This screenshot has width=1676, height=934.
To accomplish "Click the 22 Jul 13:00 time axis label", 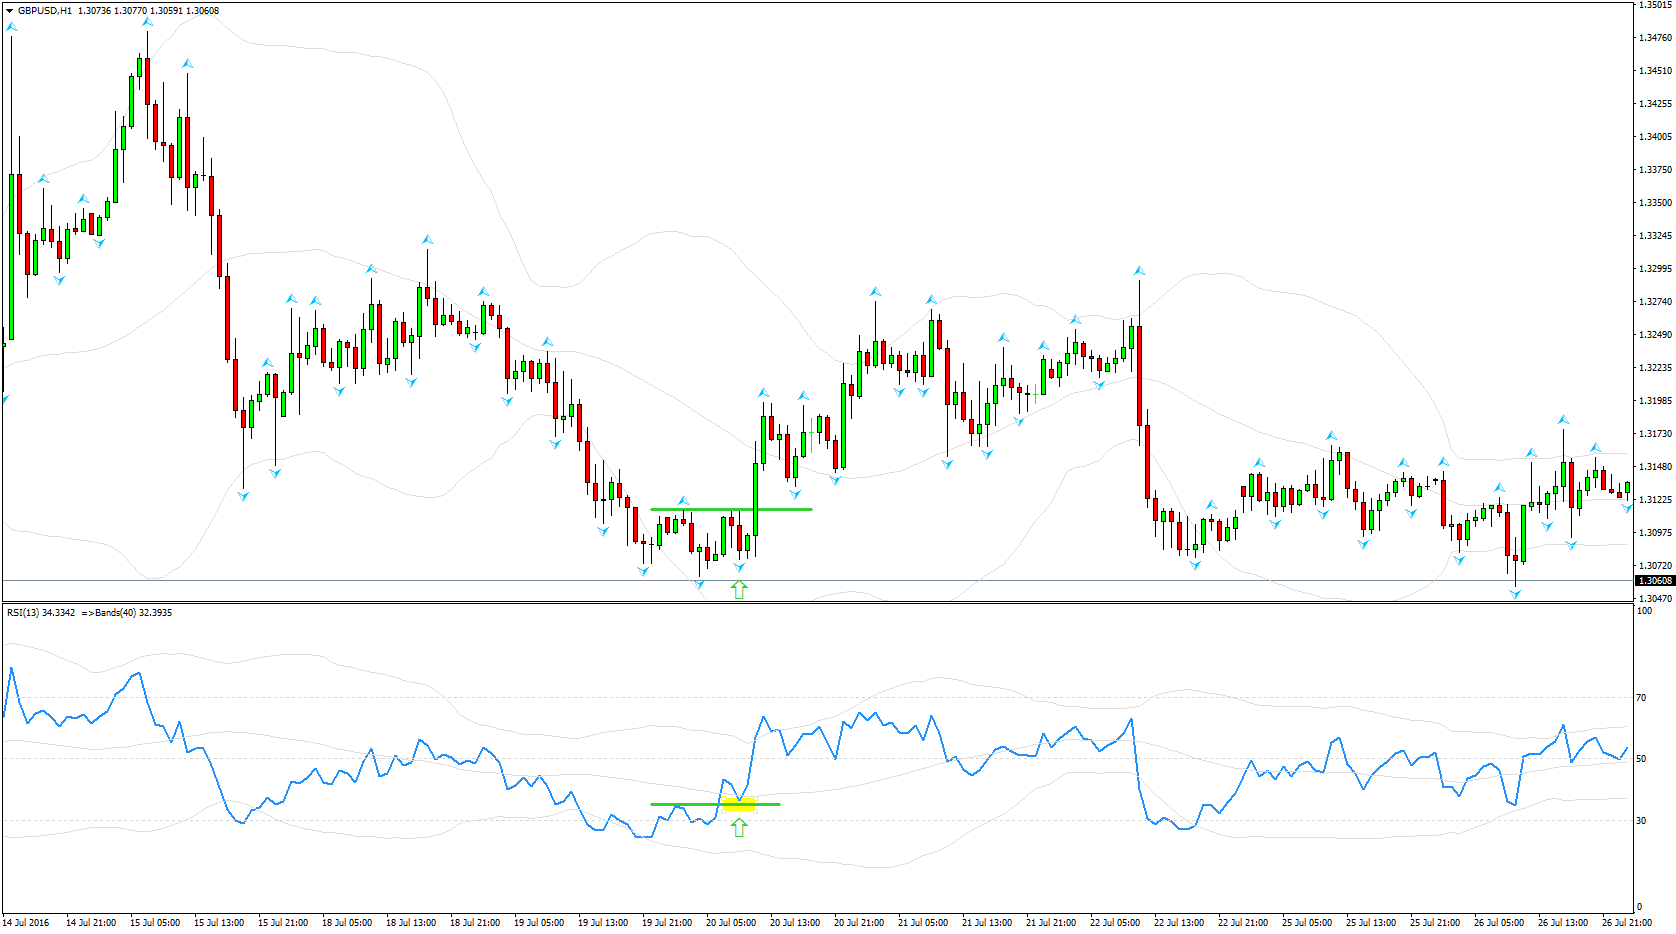I will pyautogui.click(x=1179, y=922).
